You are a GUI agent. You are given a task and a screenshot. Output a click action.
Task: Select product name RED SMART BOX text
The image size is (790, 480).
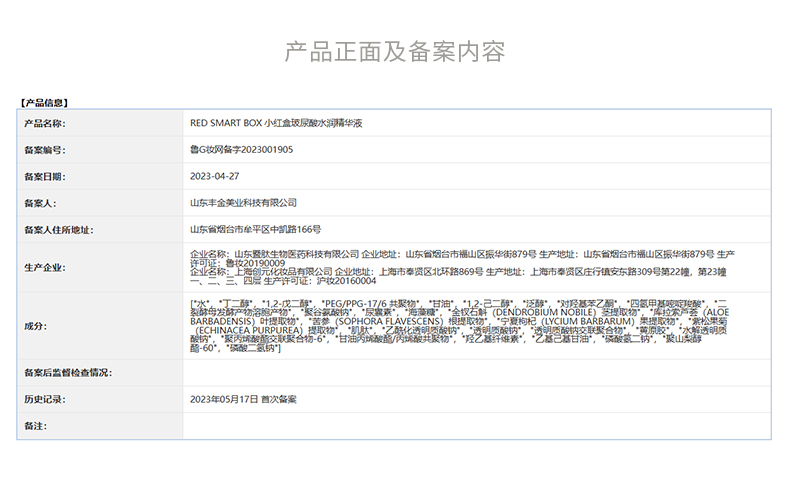click(x=283, y=124)
